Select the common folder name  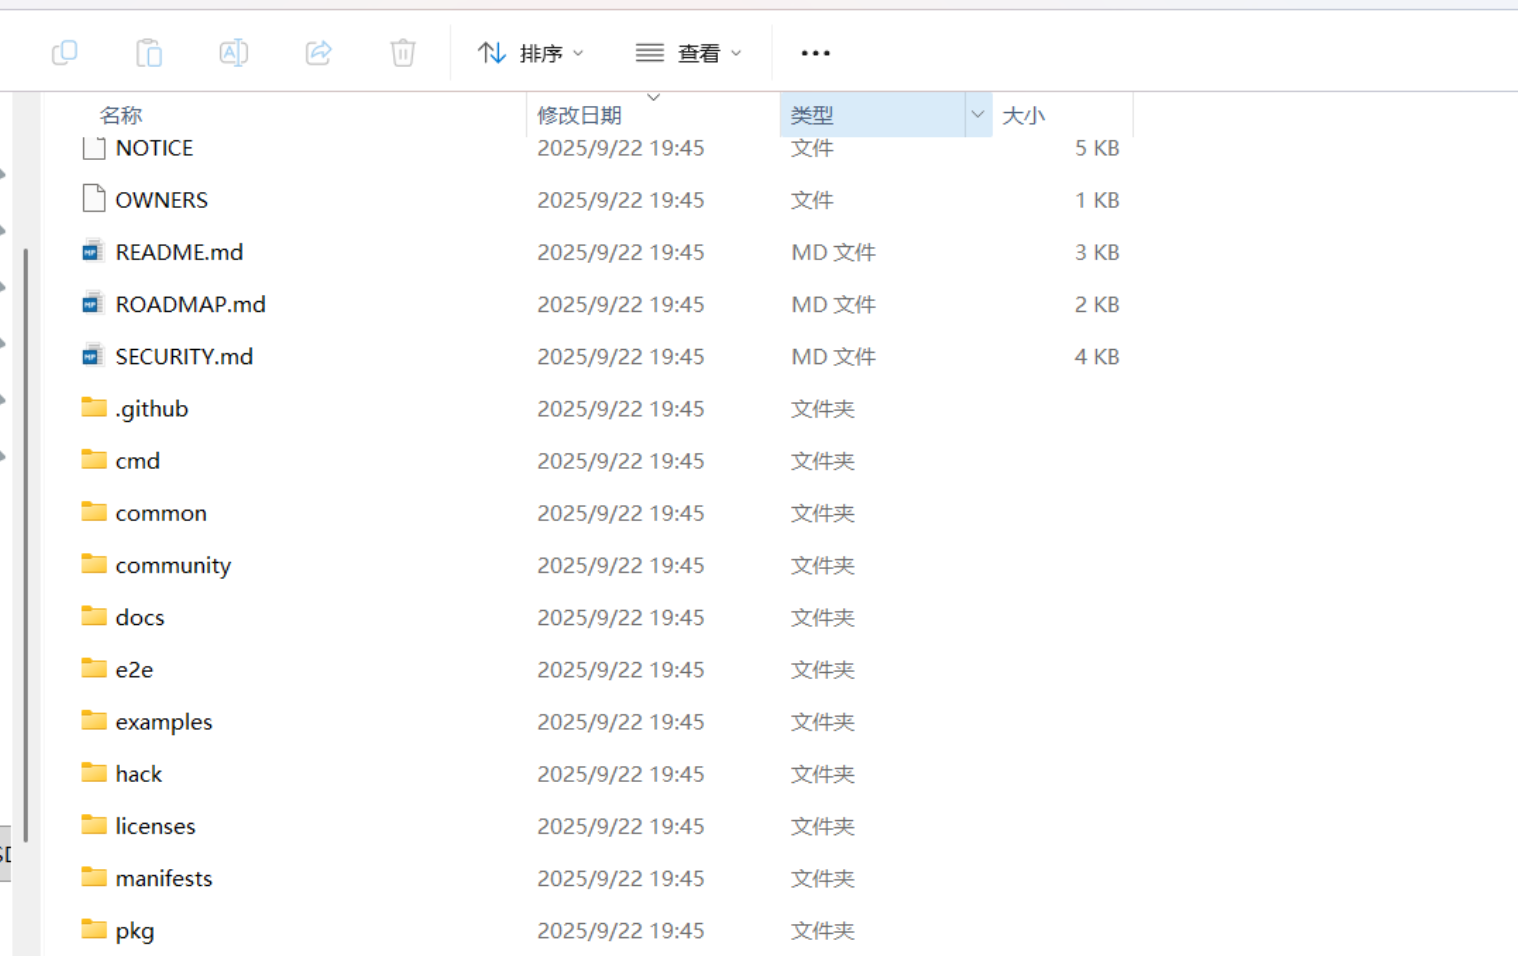tap(161, 513)
